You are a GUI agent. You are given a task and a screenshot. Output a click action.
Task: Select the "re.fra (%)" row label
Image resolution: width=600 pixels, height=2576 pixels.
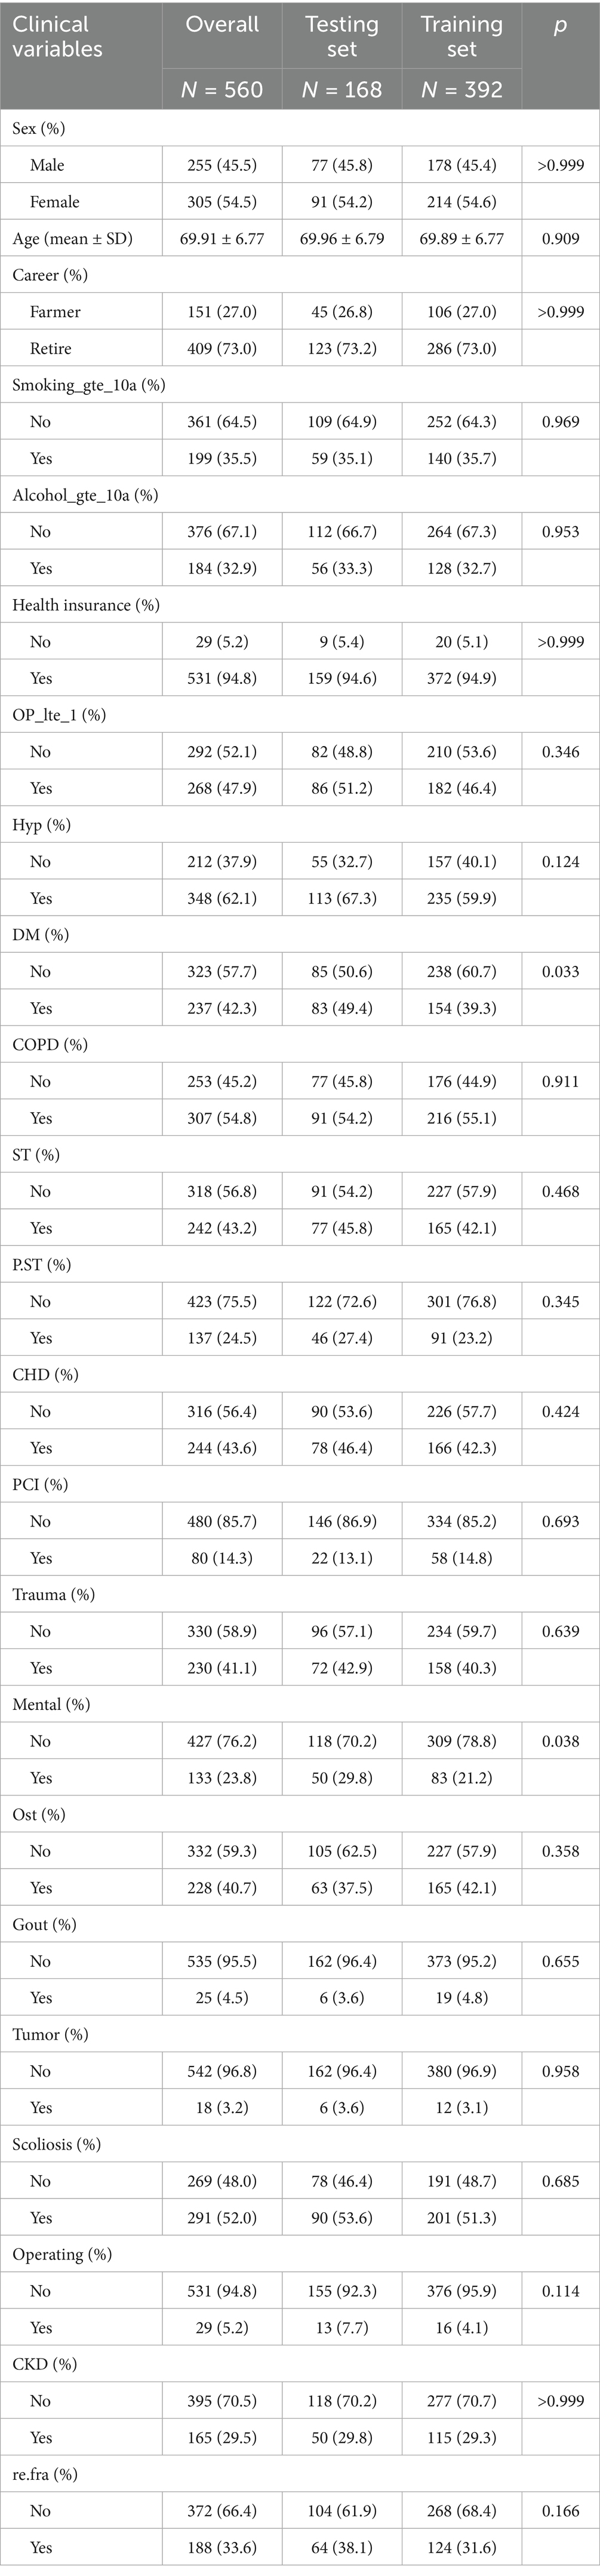(45, 2474)
